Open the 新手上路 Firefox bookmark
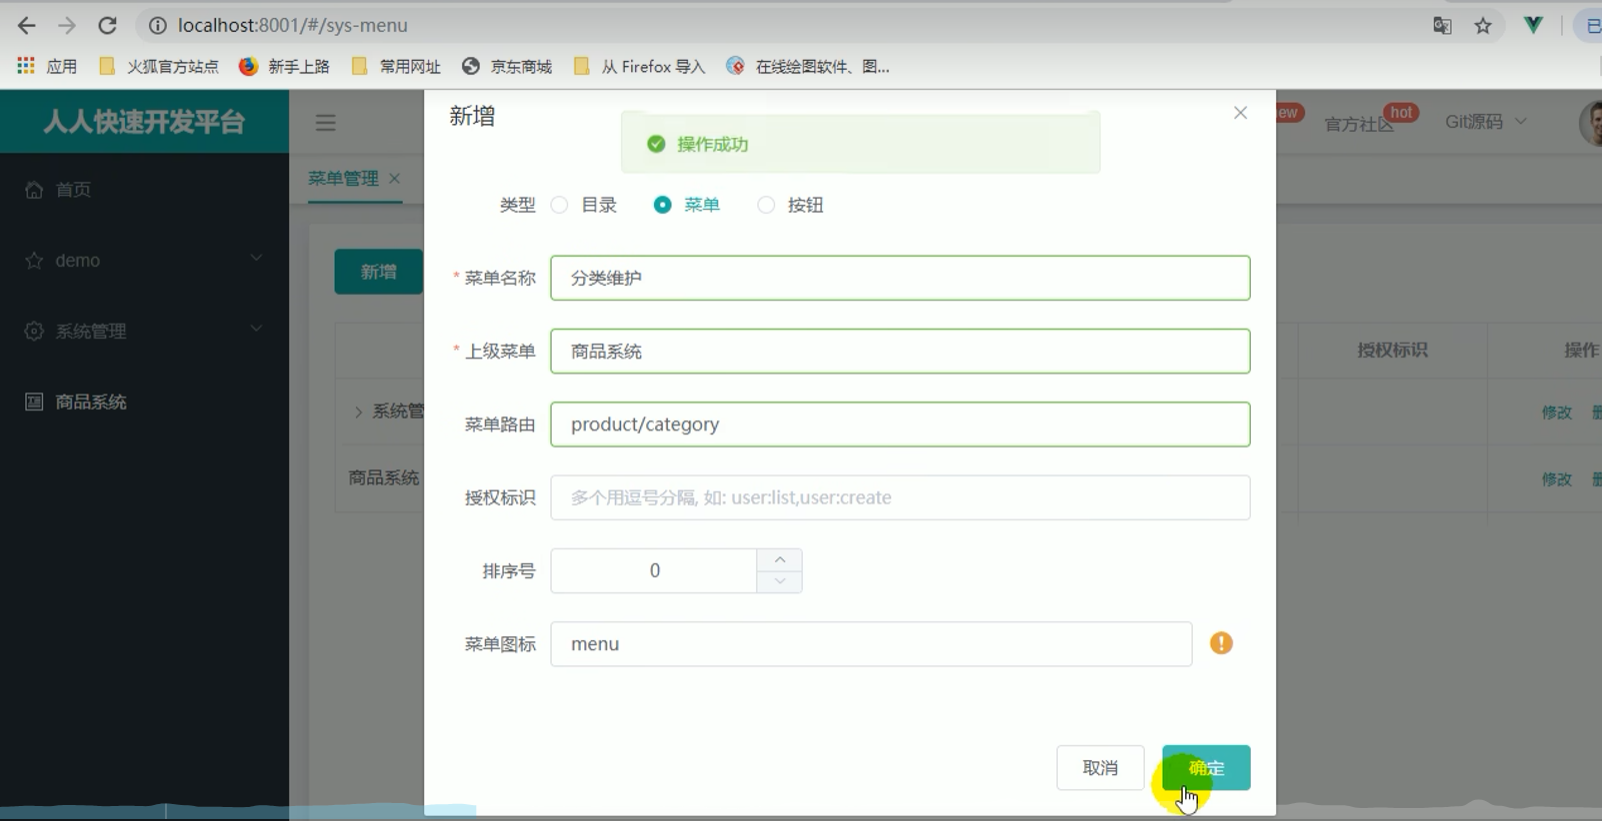 pos(284,66)
